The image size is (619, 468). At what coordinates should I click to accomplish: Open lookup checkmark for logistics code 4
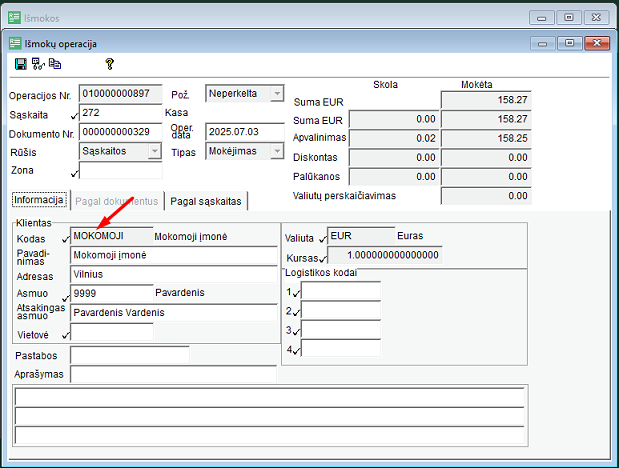tap(296, 350)
